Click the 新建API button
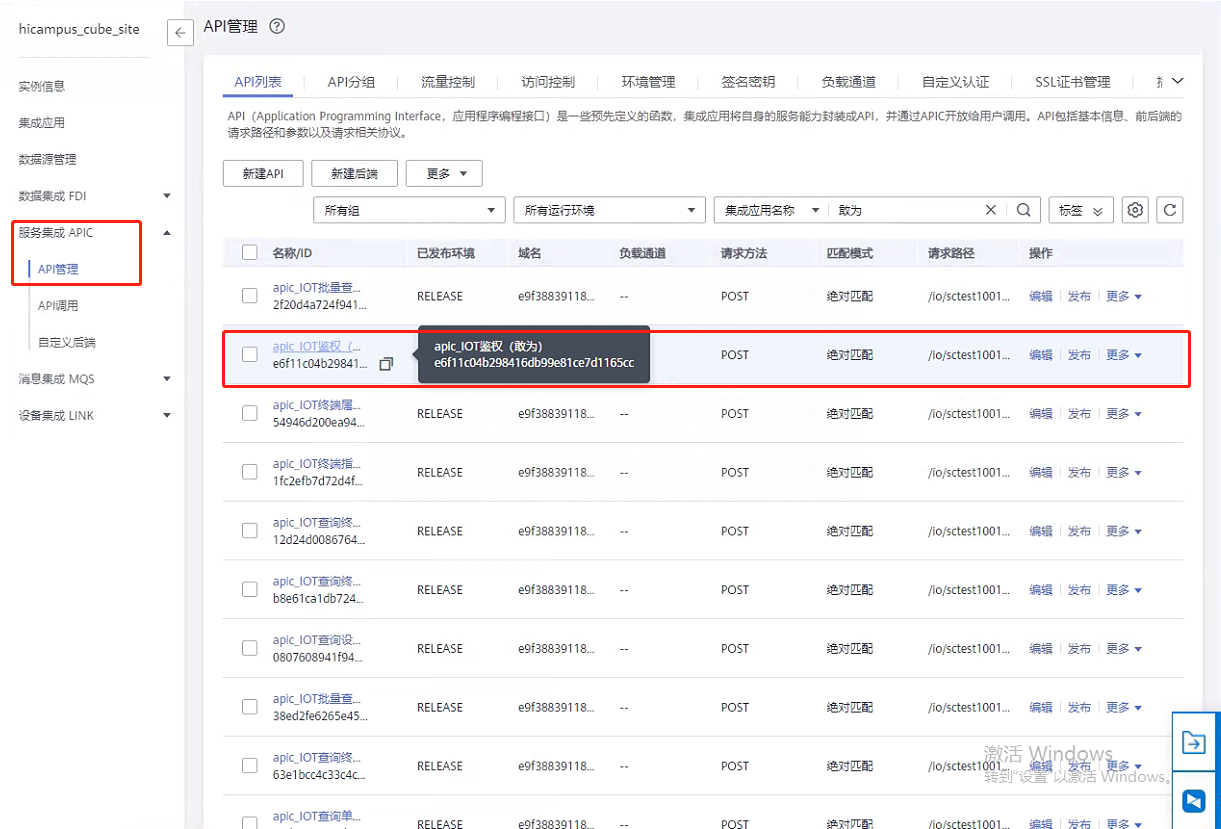1221x829 pixels. tap(263, 173)
